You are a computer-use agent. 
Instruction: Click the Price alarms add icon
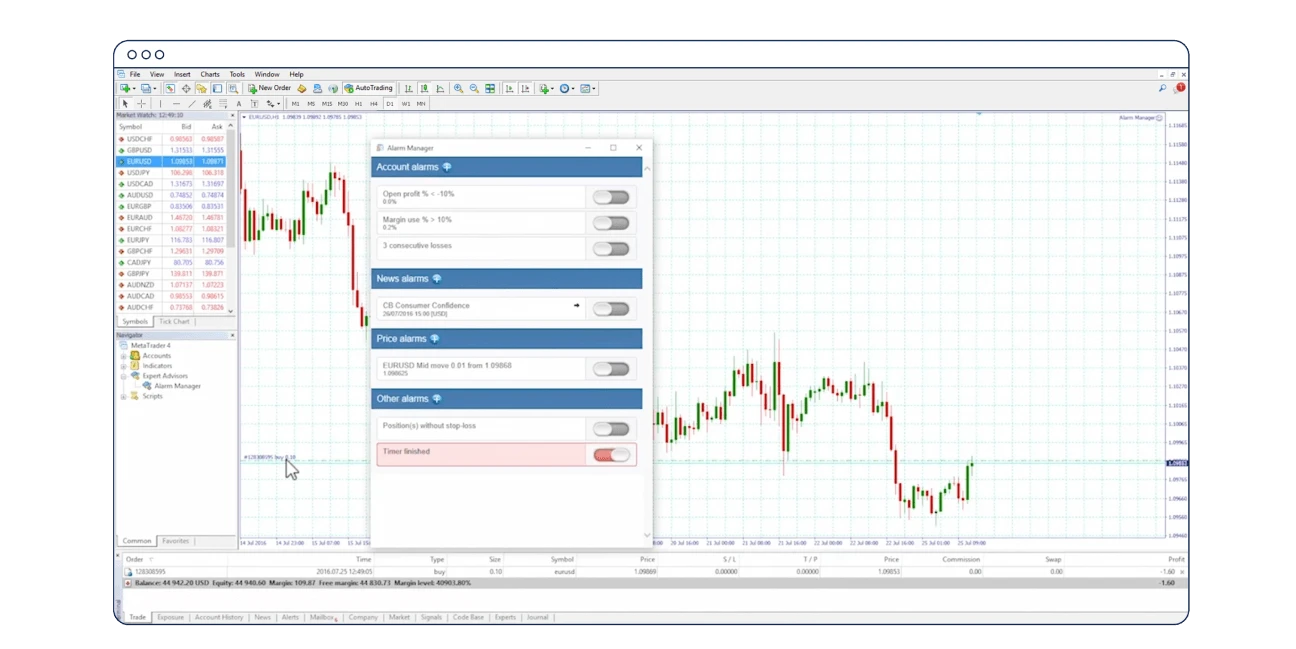tap(434, 339)
